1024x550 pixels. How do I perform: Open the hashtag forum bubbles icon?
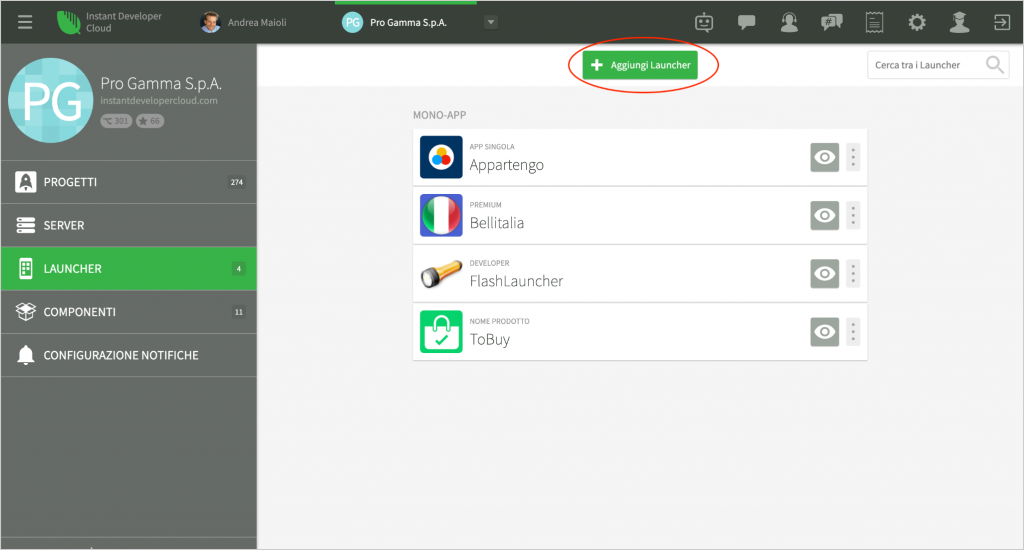(x=831, y=22)
